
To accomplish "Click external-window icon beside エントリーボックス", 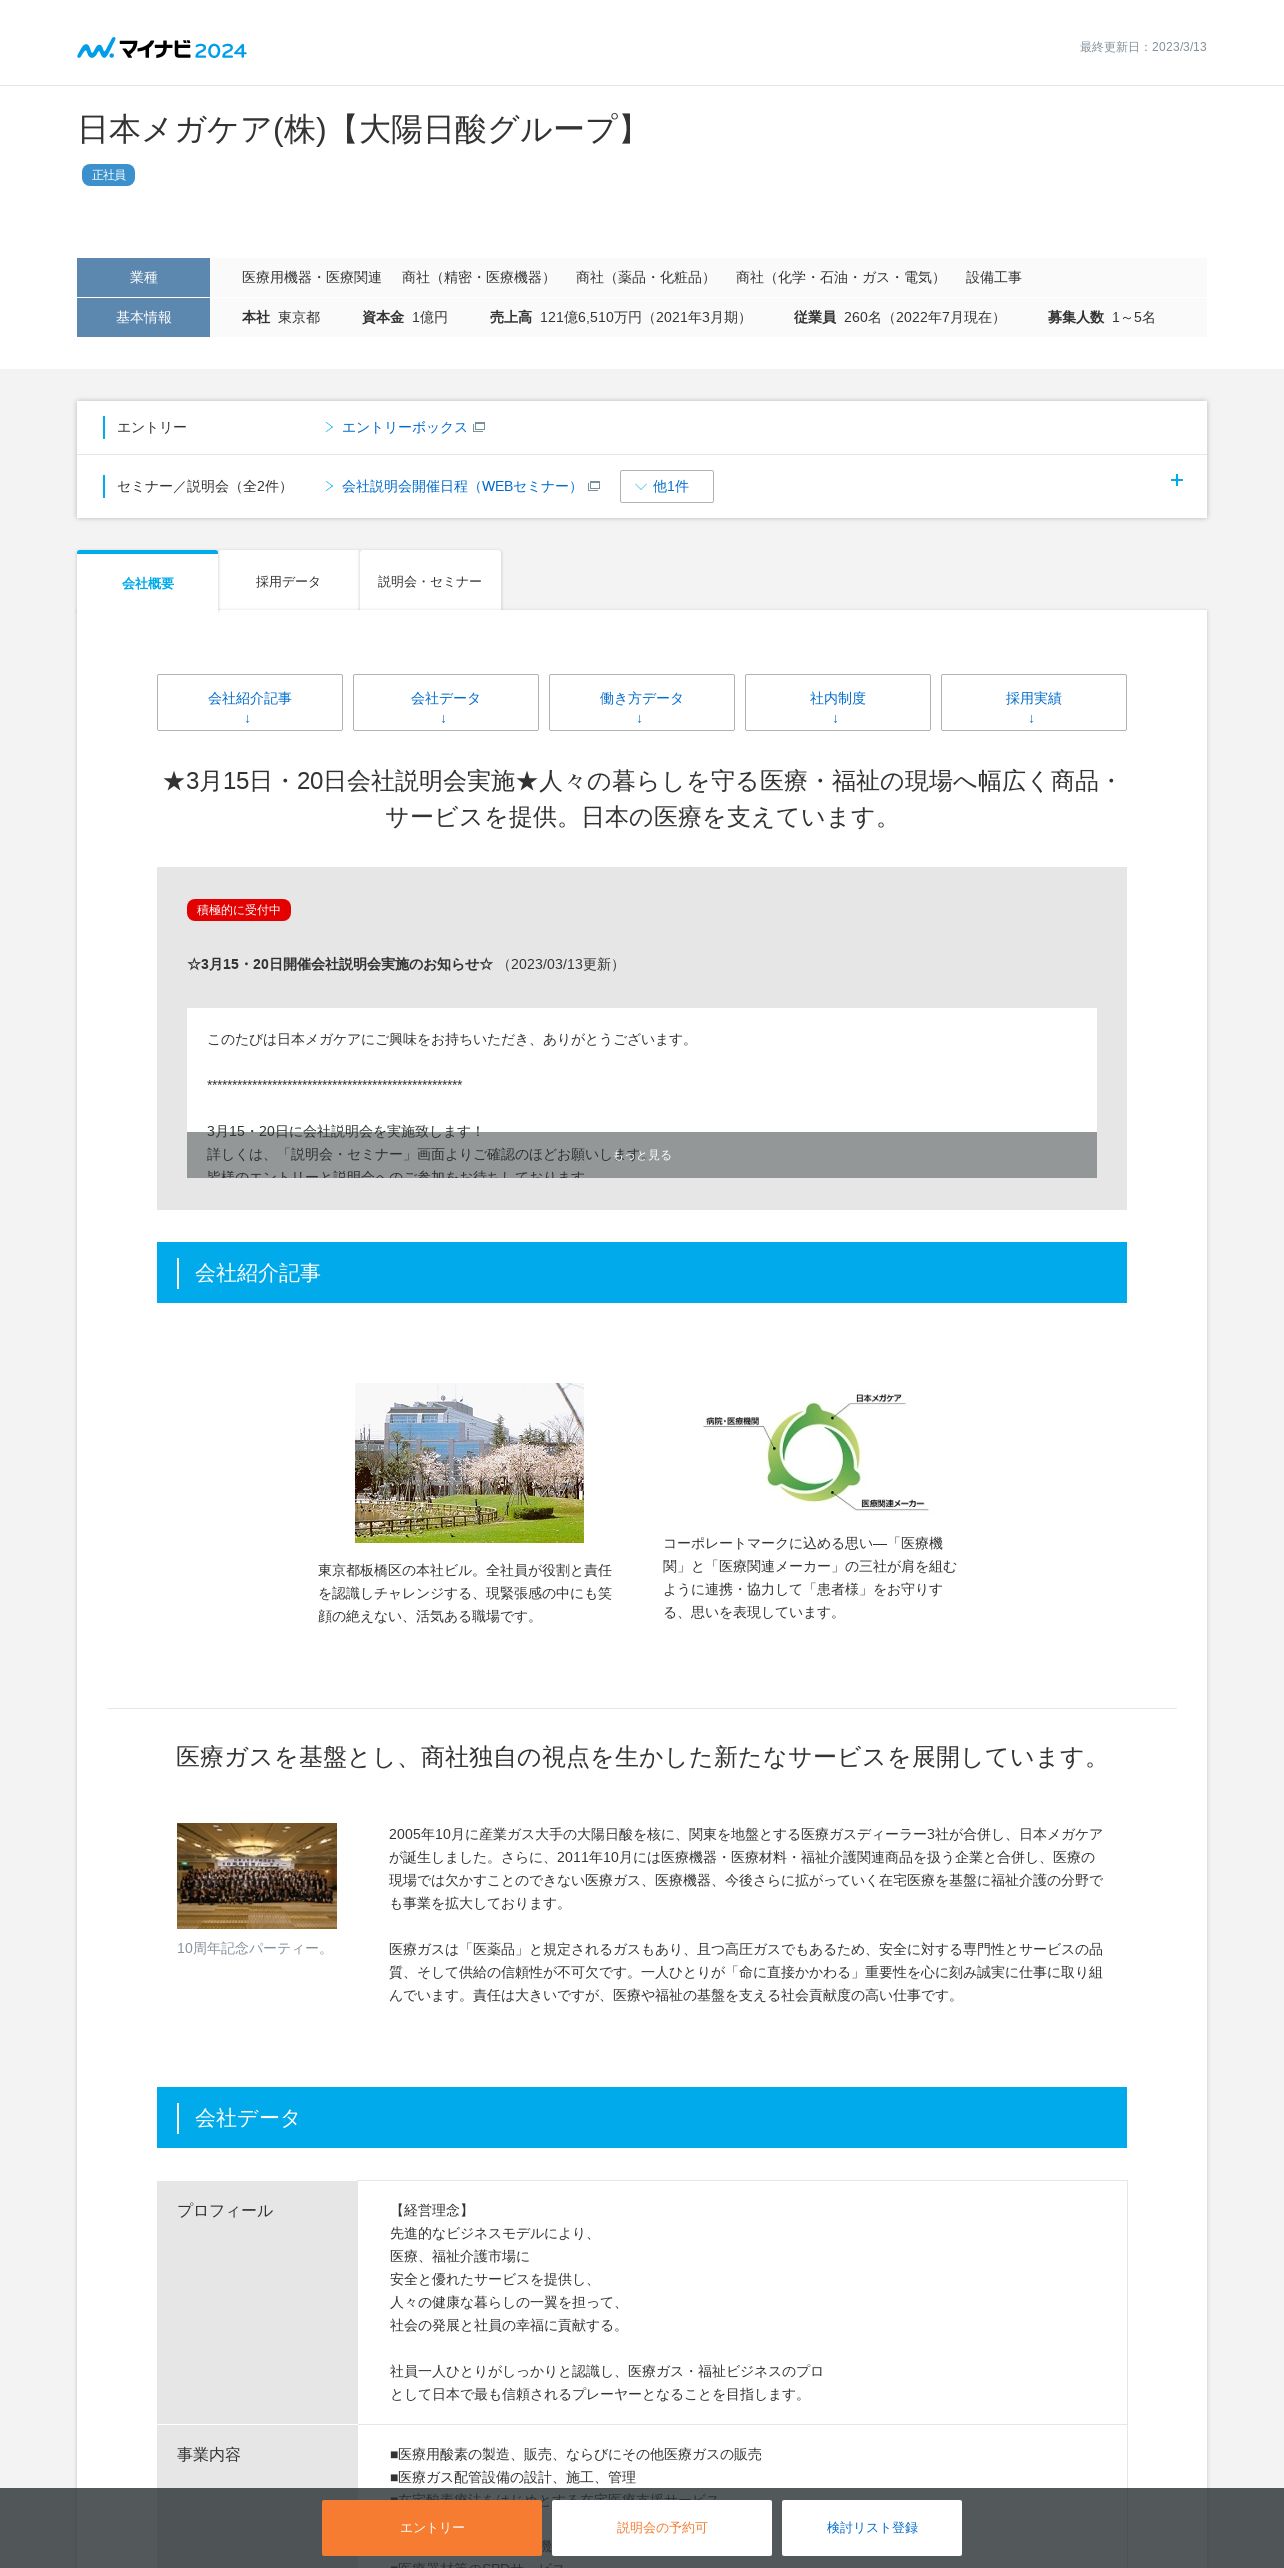I will [x=479, y=427].
